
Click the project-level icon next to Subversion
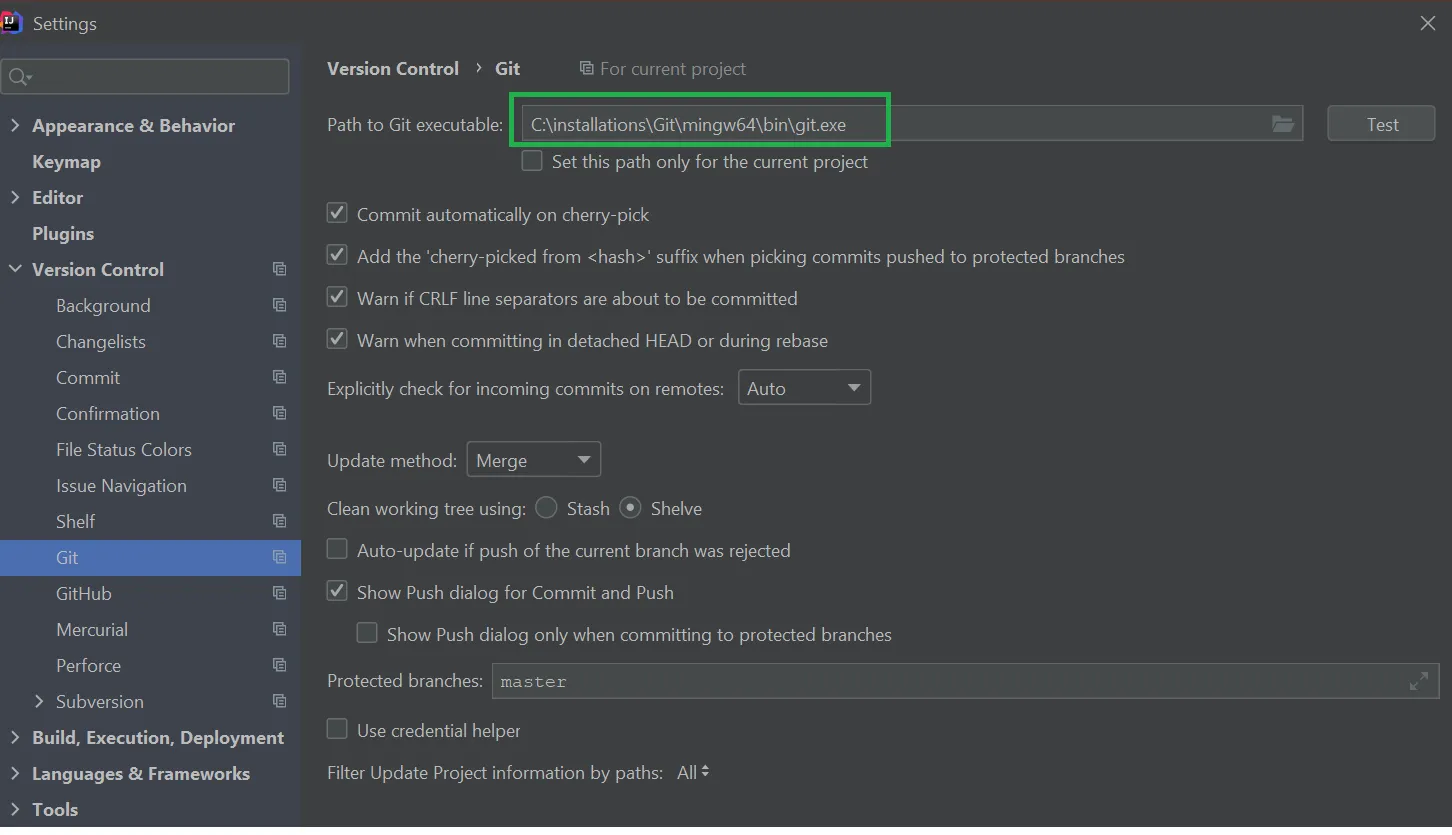pyautogui.click(x=280, y=701)
